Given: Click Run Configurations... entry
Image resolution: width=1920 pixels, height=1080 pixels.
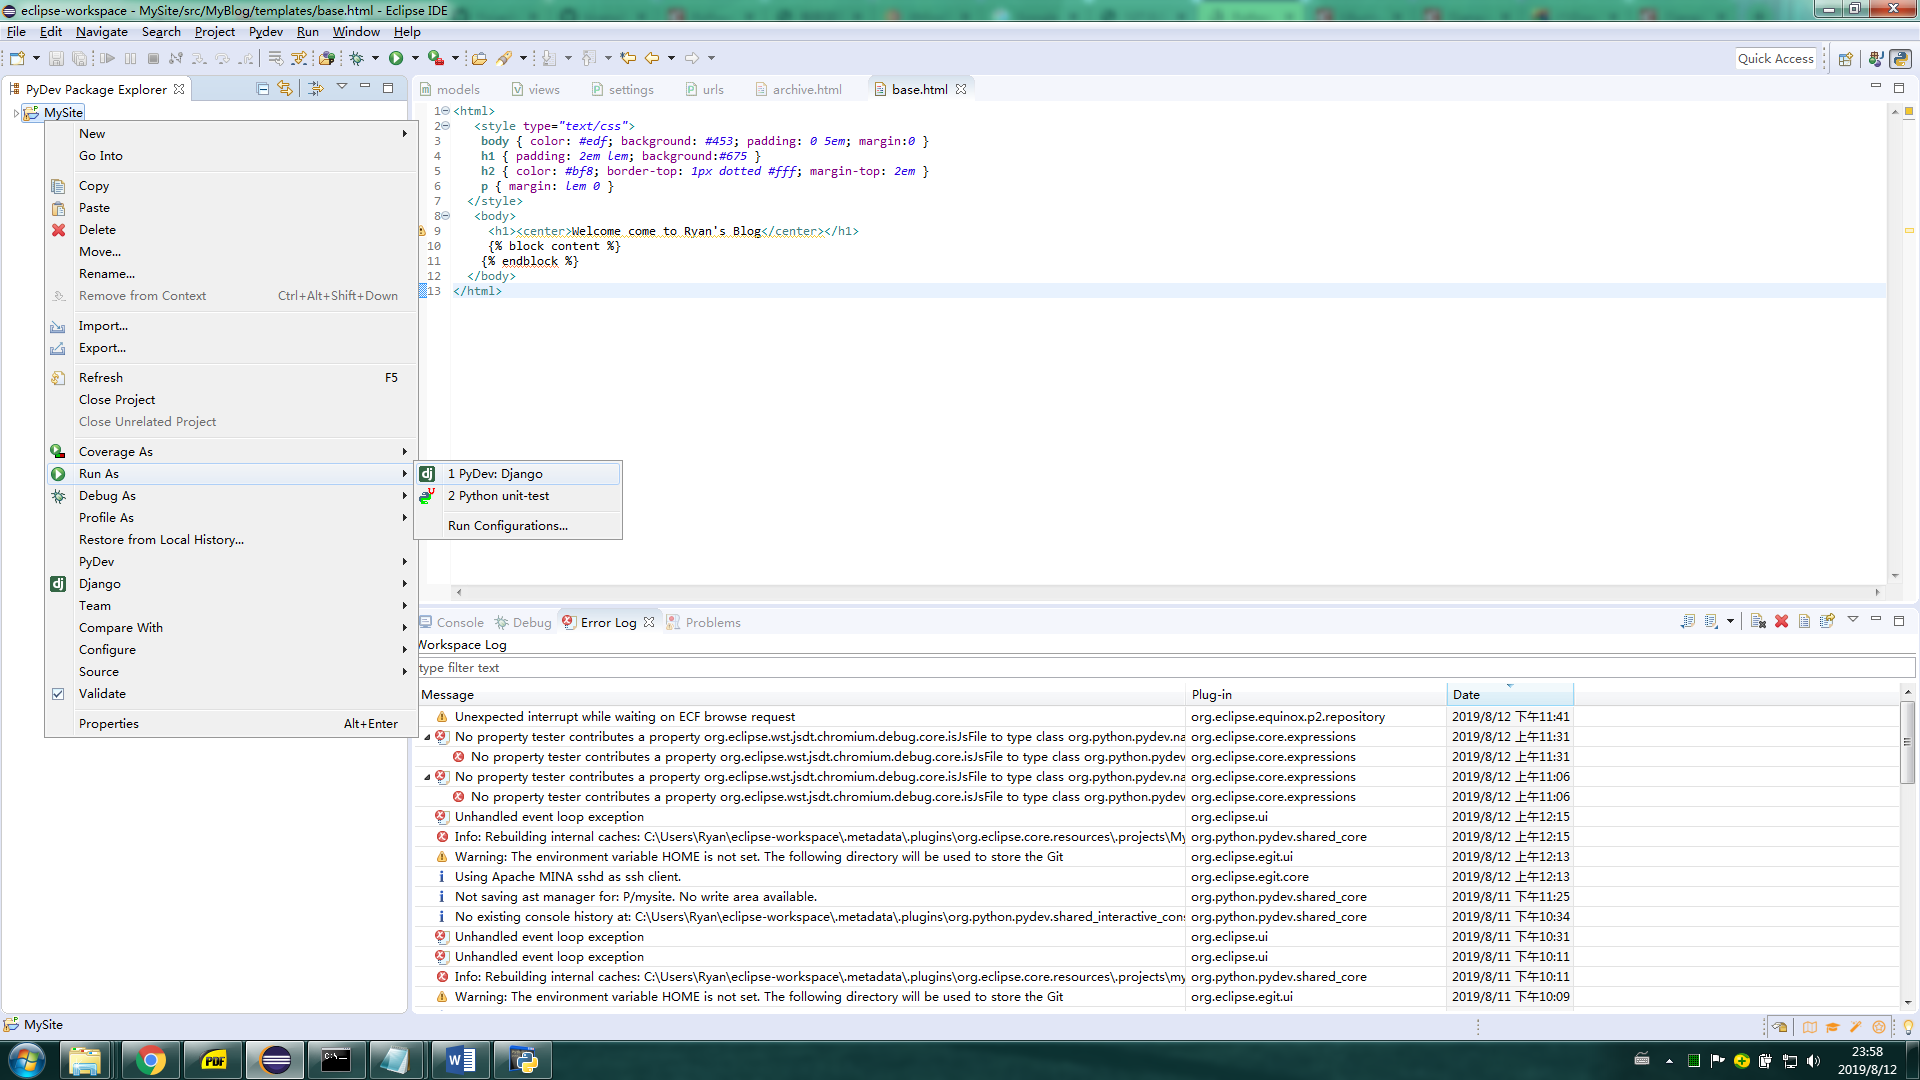Looking at the screenshot, I should click(507, 525).
